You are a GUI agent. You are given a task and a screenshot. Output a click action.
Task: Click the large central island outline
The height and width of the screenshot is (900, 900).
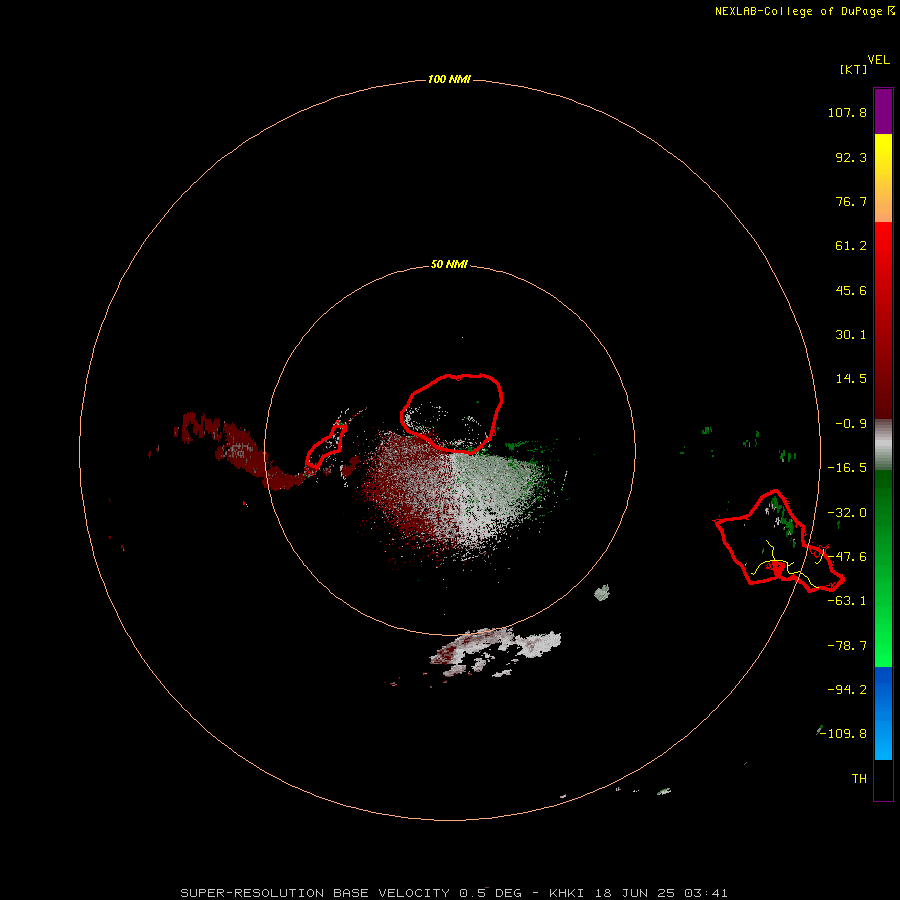point(451,413)
